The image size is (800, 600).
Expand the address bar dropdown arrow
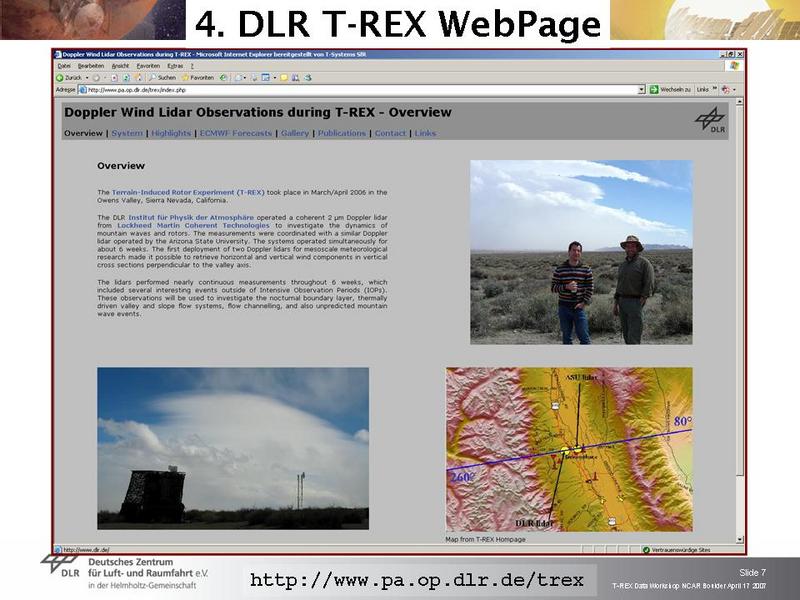click(x=641, y=90)
